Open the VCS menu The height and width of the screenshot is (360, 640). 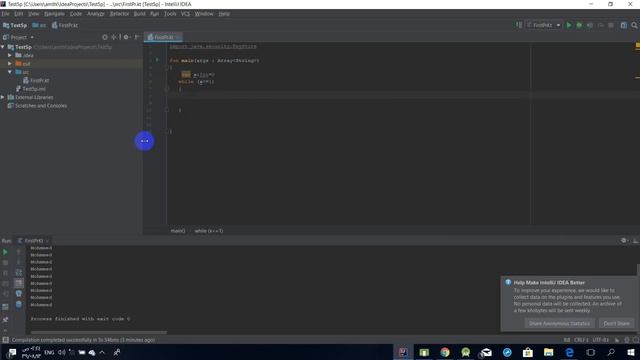(x=185, y=14)
